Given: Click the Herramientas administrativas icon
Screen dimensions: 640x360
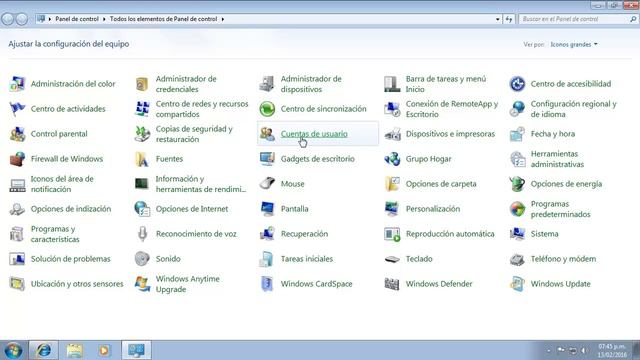Looking at the screenshot, I should tap(517, 159).
